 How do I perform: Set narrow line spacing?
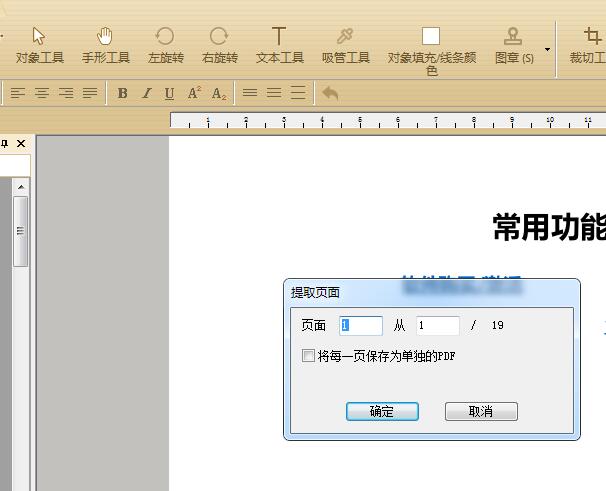click(x=250, y=93)
